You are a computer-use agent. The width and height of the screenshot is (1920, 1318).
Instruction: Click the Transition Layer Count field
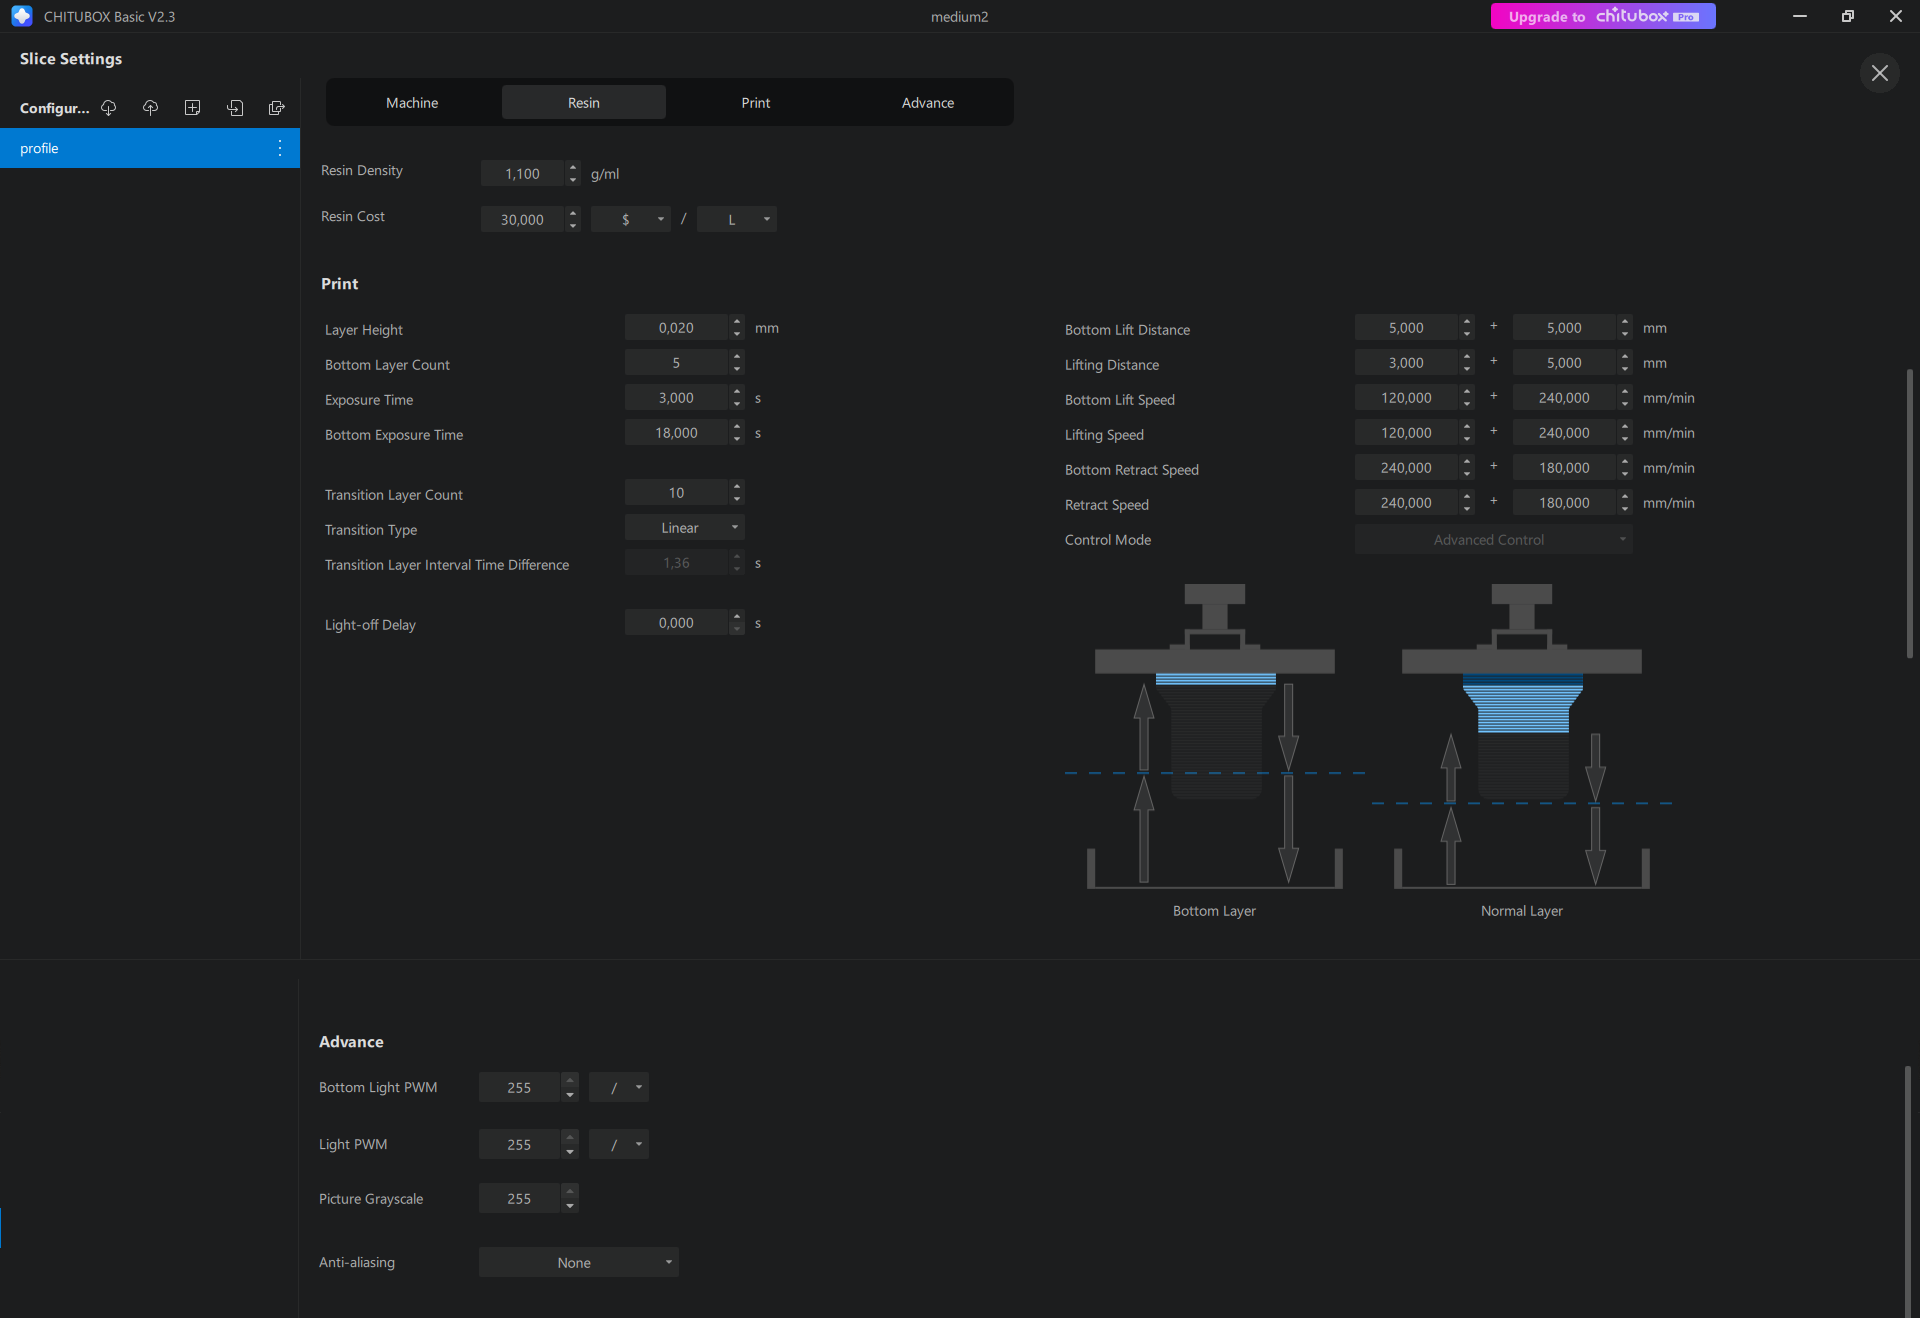coord(677,492)
